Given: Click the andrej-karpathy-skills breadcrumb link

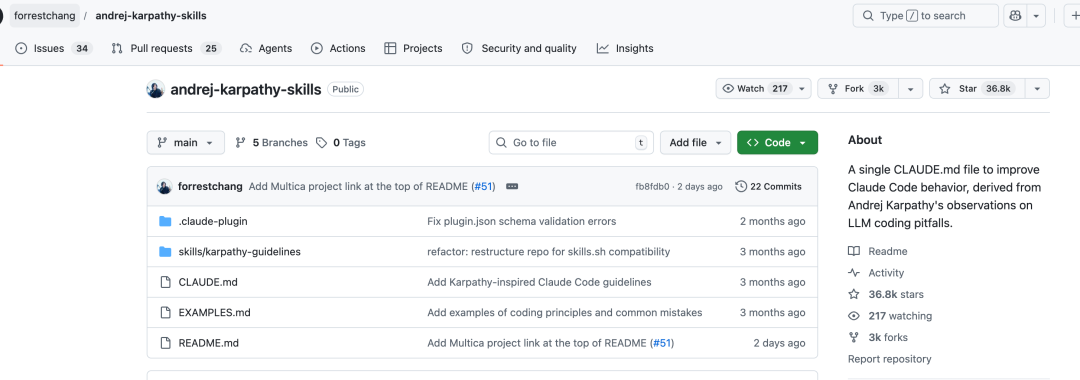Looking at the screenshot, I should (x=150, y=15).
